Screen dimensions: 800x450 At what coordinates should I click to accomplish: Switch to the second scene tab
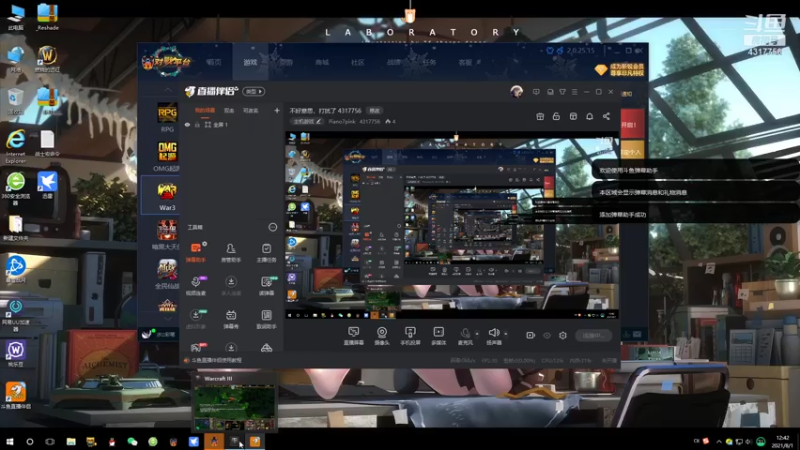[x=229, y=110]
